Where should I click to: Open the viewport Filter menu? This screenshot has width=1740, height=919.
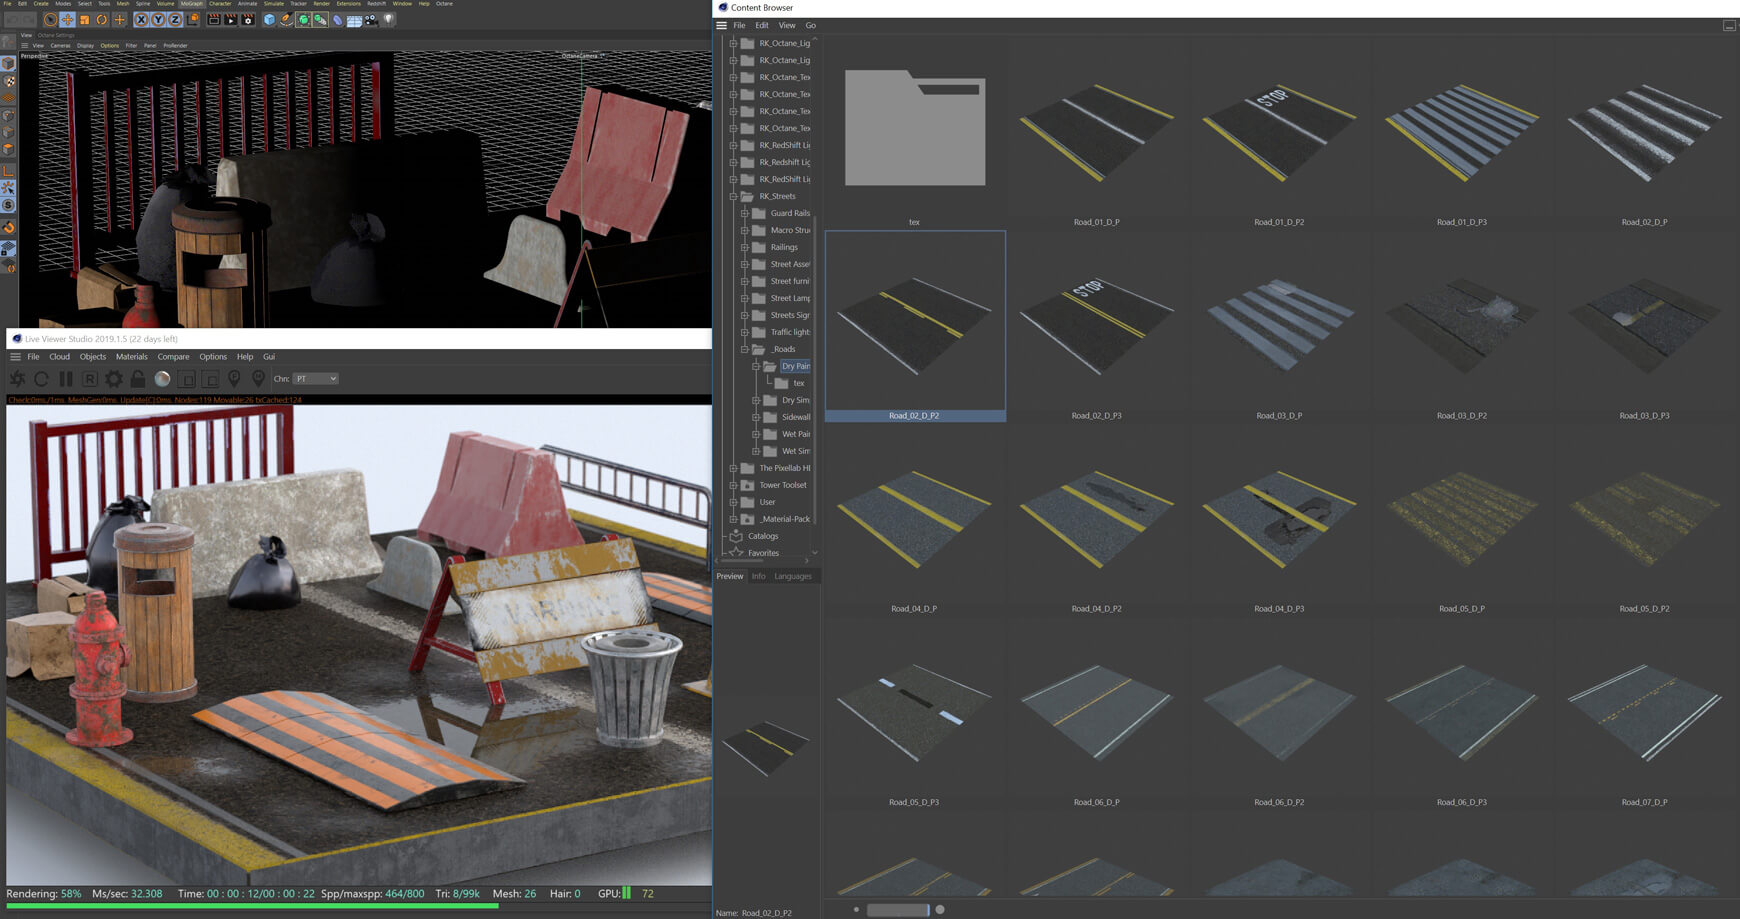coord(131,45)
